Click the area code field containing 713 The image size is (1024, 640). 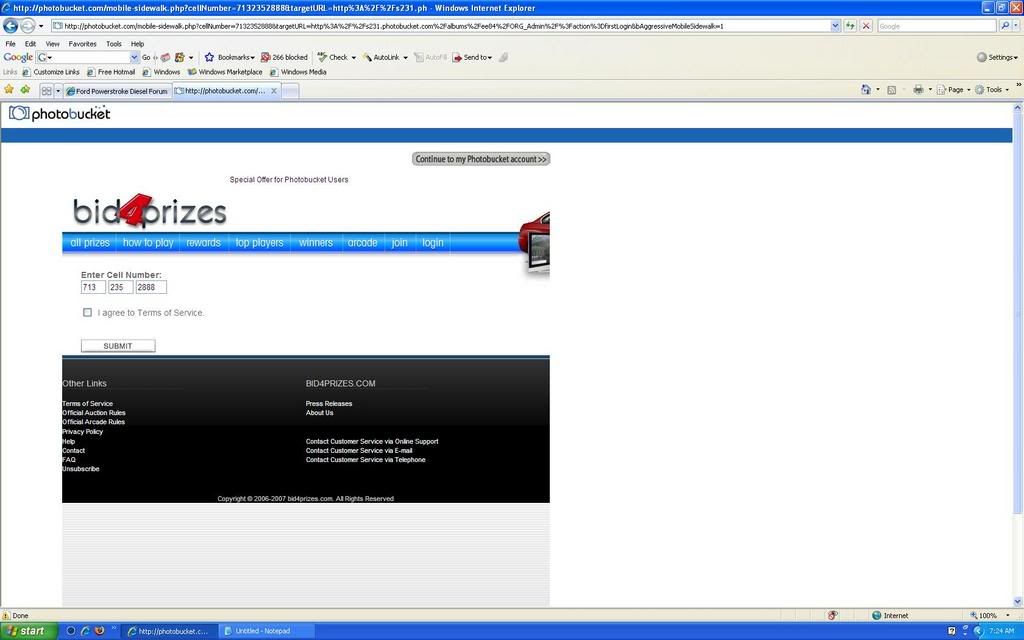(x=93, y=287)
